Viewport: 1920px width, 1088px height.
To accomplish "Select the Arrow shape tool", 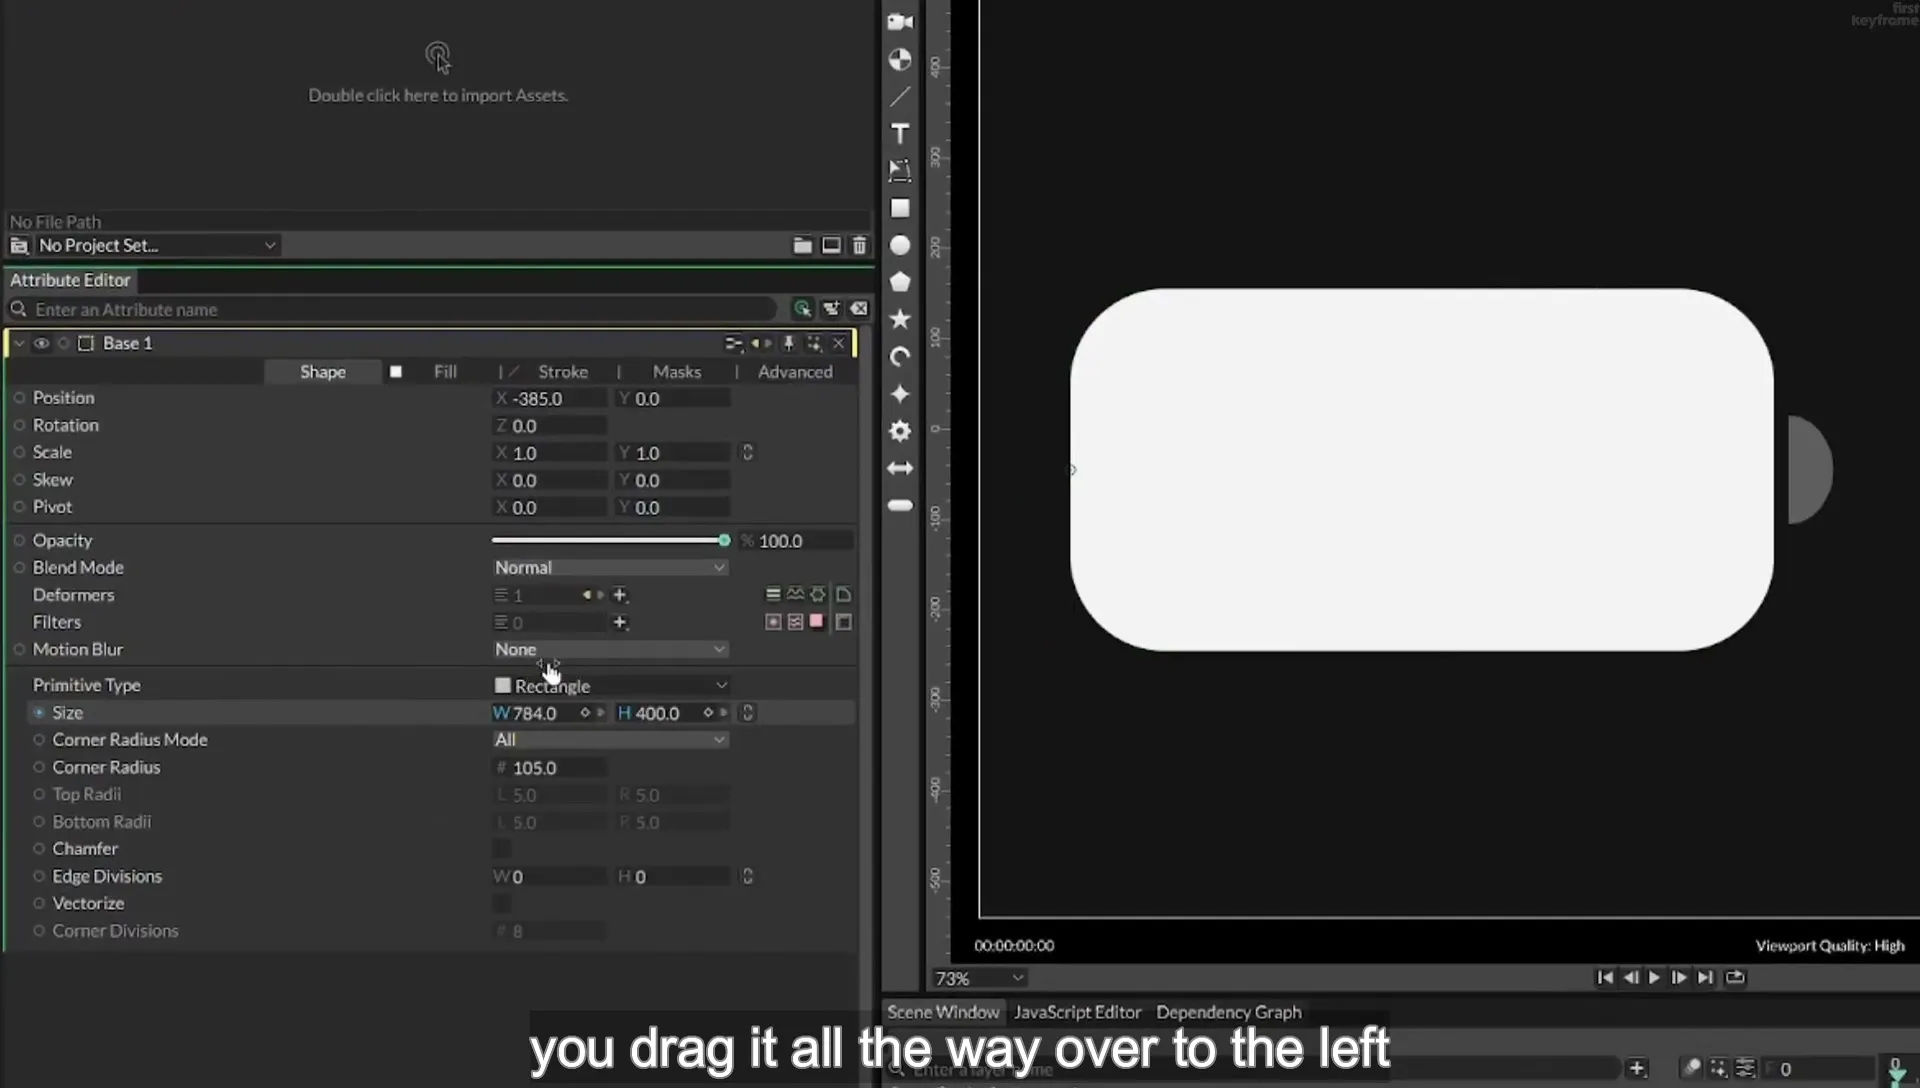I will tap(900, 468).
